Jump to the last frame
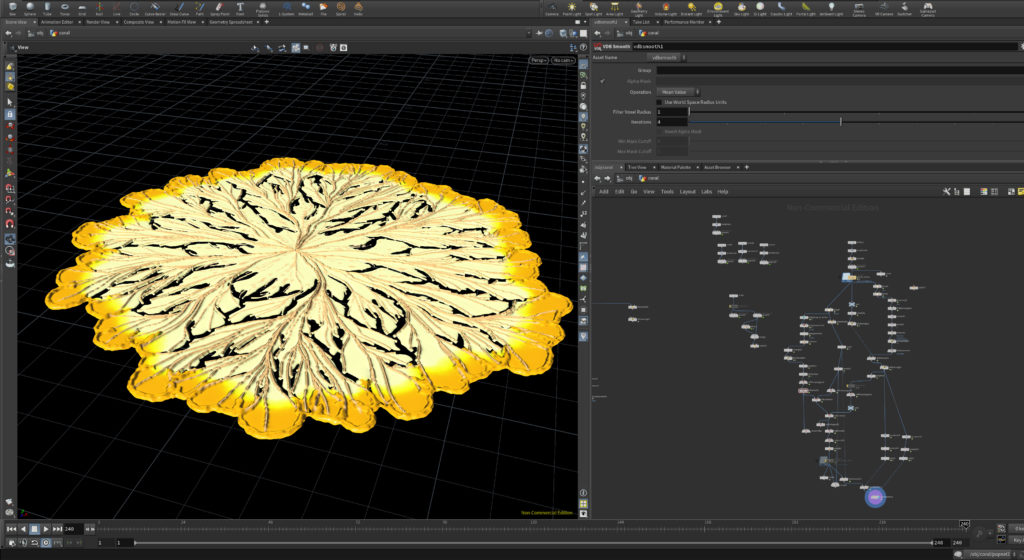Screen dimensions: 1024x560 pyautogui.click(x=57, y=529)
